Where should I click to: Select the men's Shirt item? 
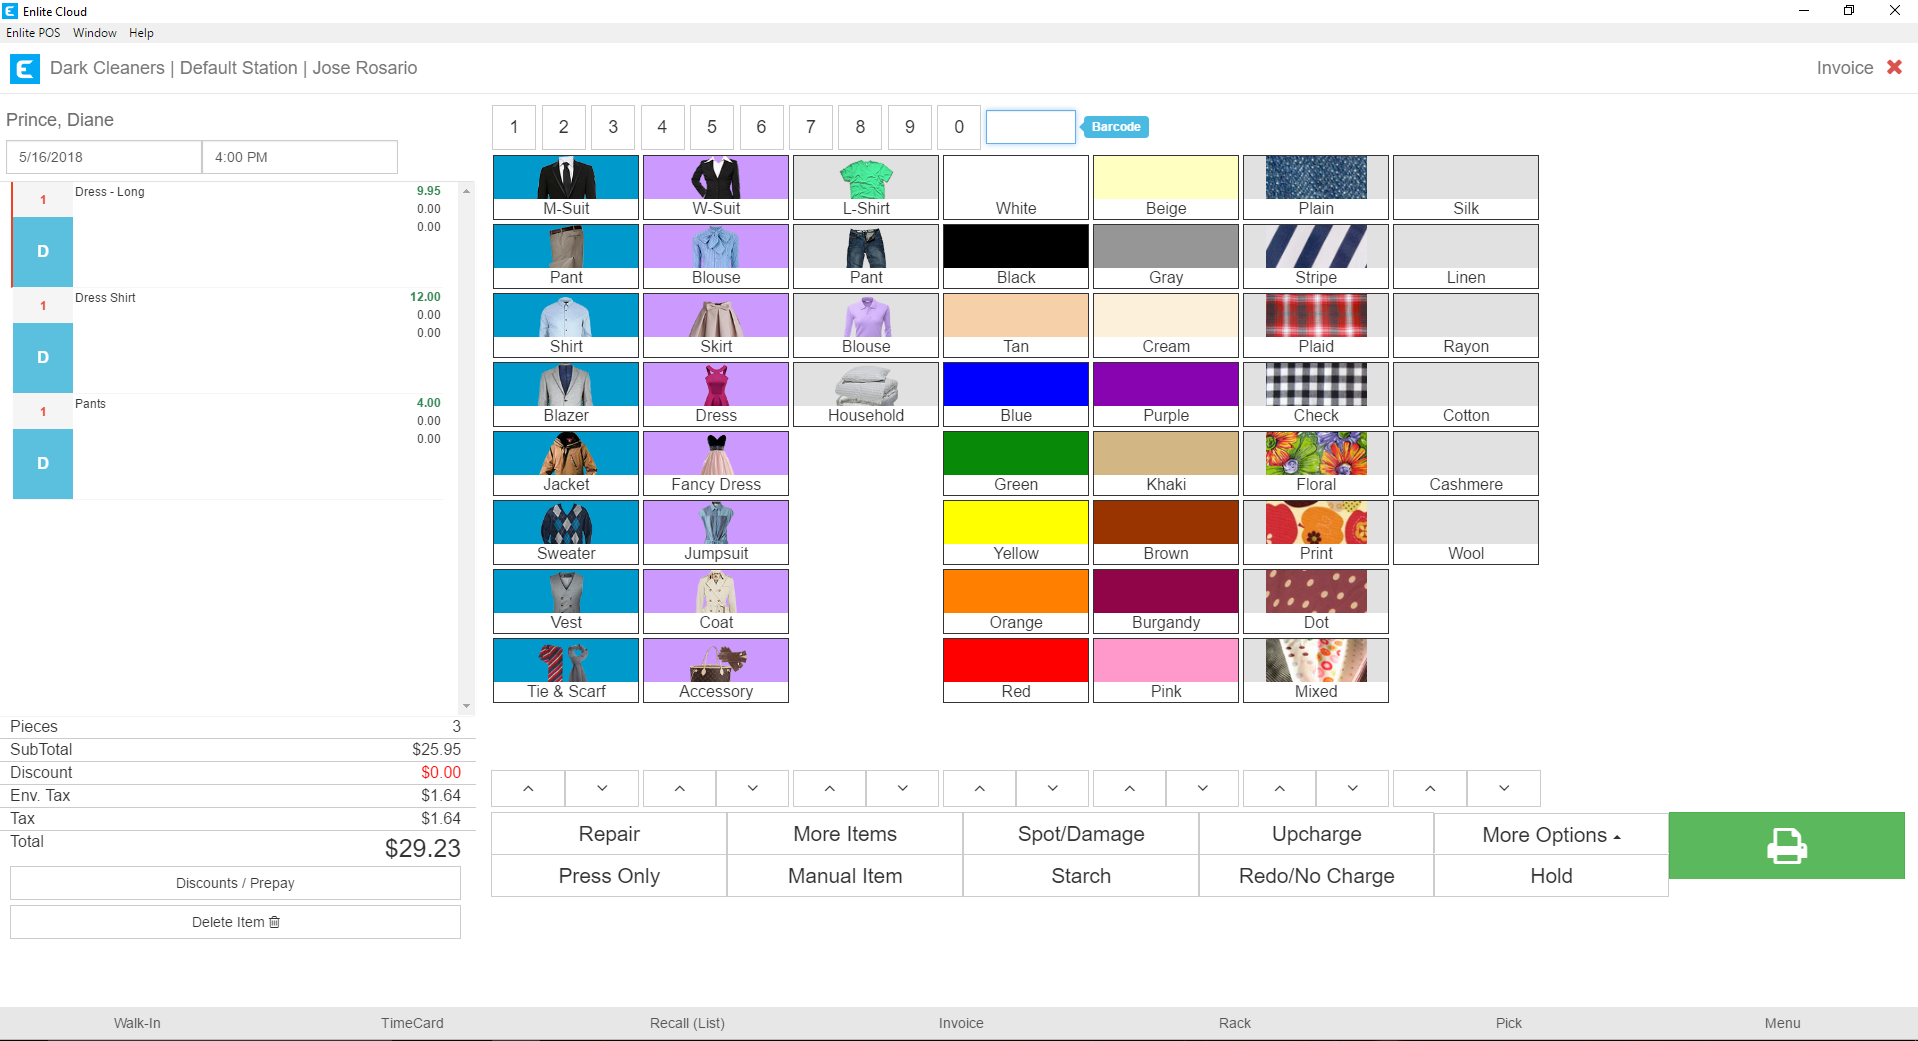pos(566,325)
